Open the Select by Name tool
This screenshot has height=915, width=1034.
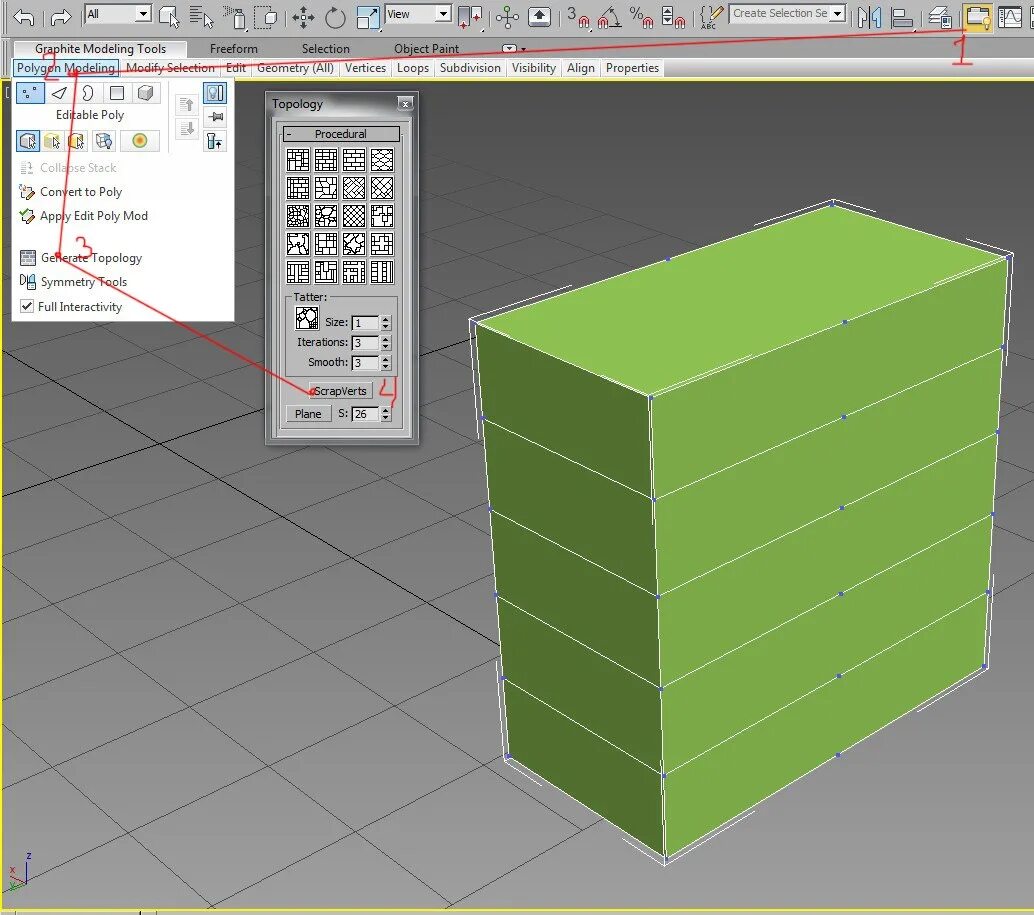click(x=201, y=16)
